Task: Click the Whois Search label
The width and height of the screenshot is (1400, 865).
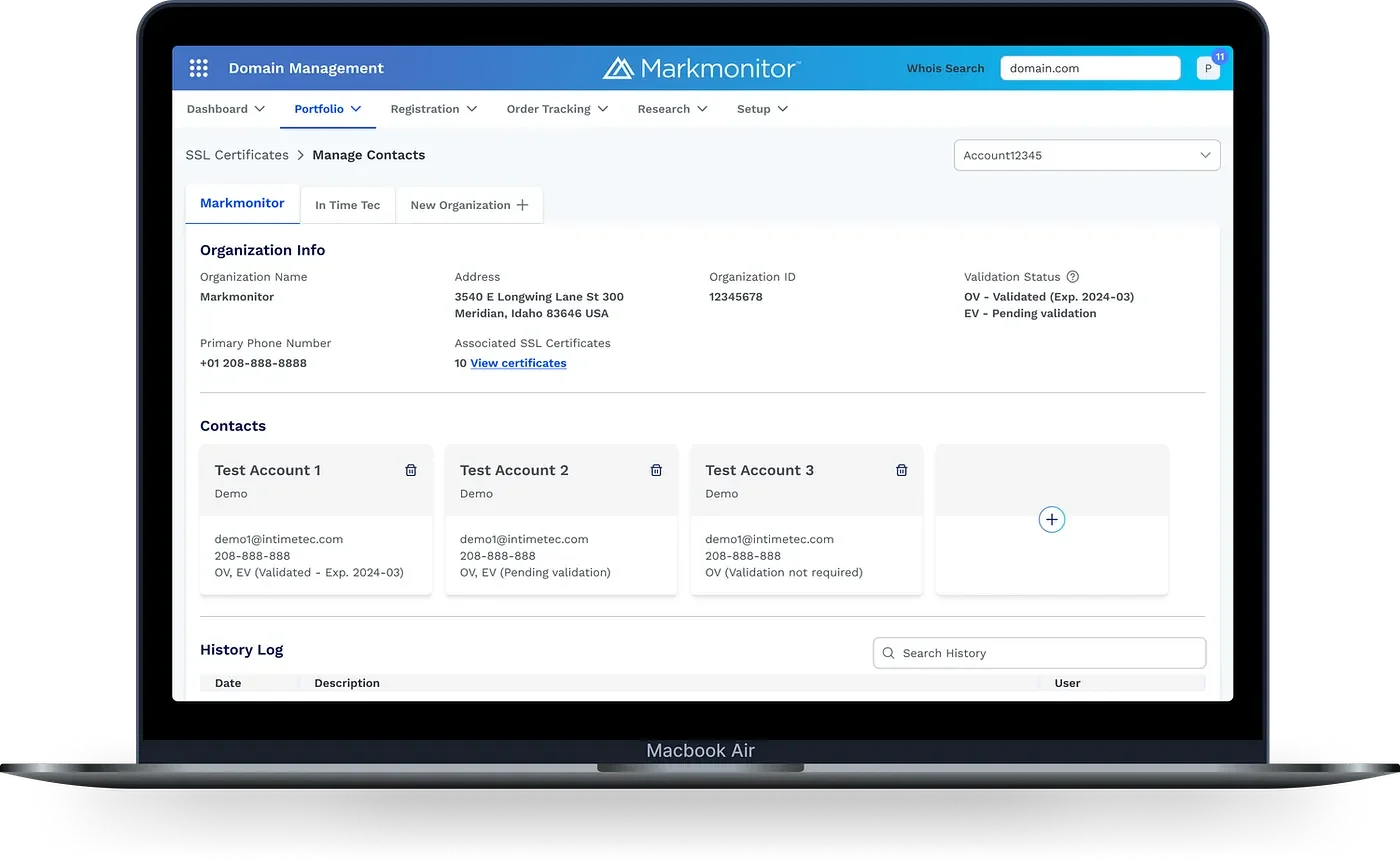Action: click(945, 68)
